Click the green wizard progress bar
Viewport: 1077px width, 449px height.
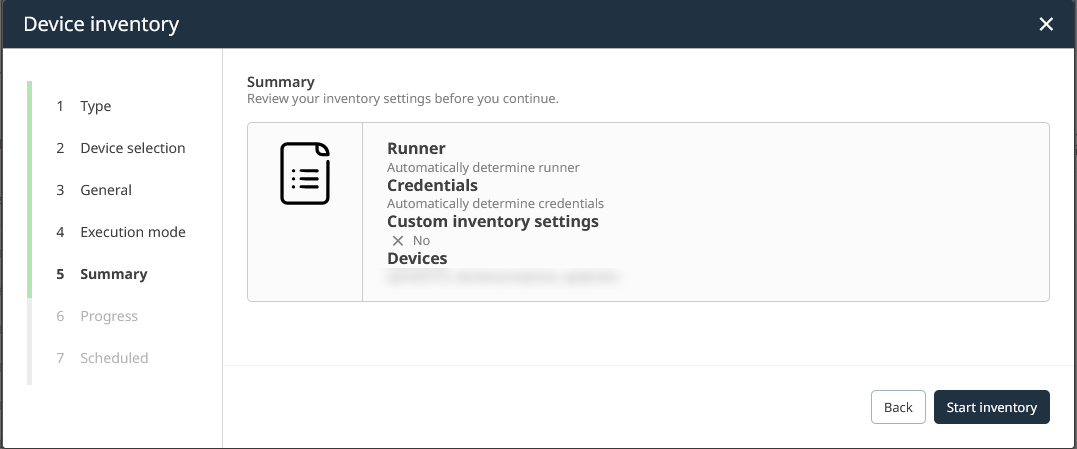tap(30, 190)
